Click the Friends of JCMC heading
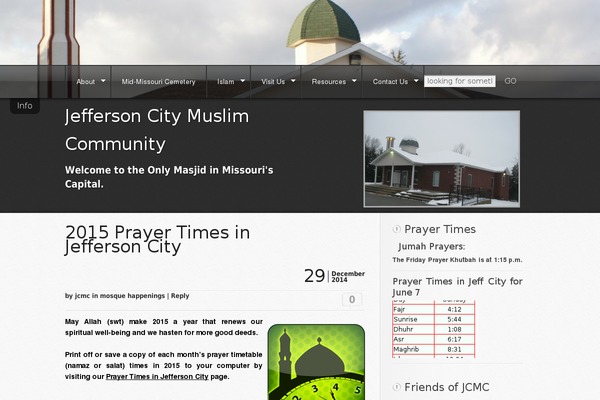The width and height of the screenshot is (600, 400). click(447, 387)
